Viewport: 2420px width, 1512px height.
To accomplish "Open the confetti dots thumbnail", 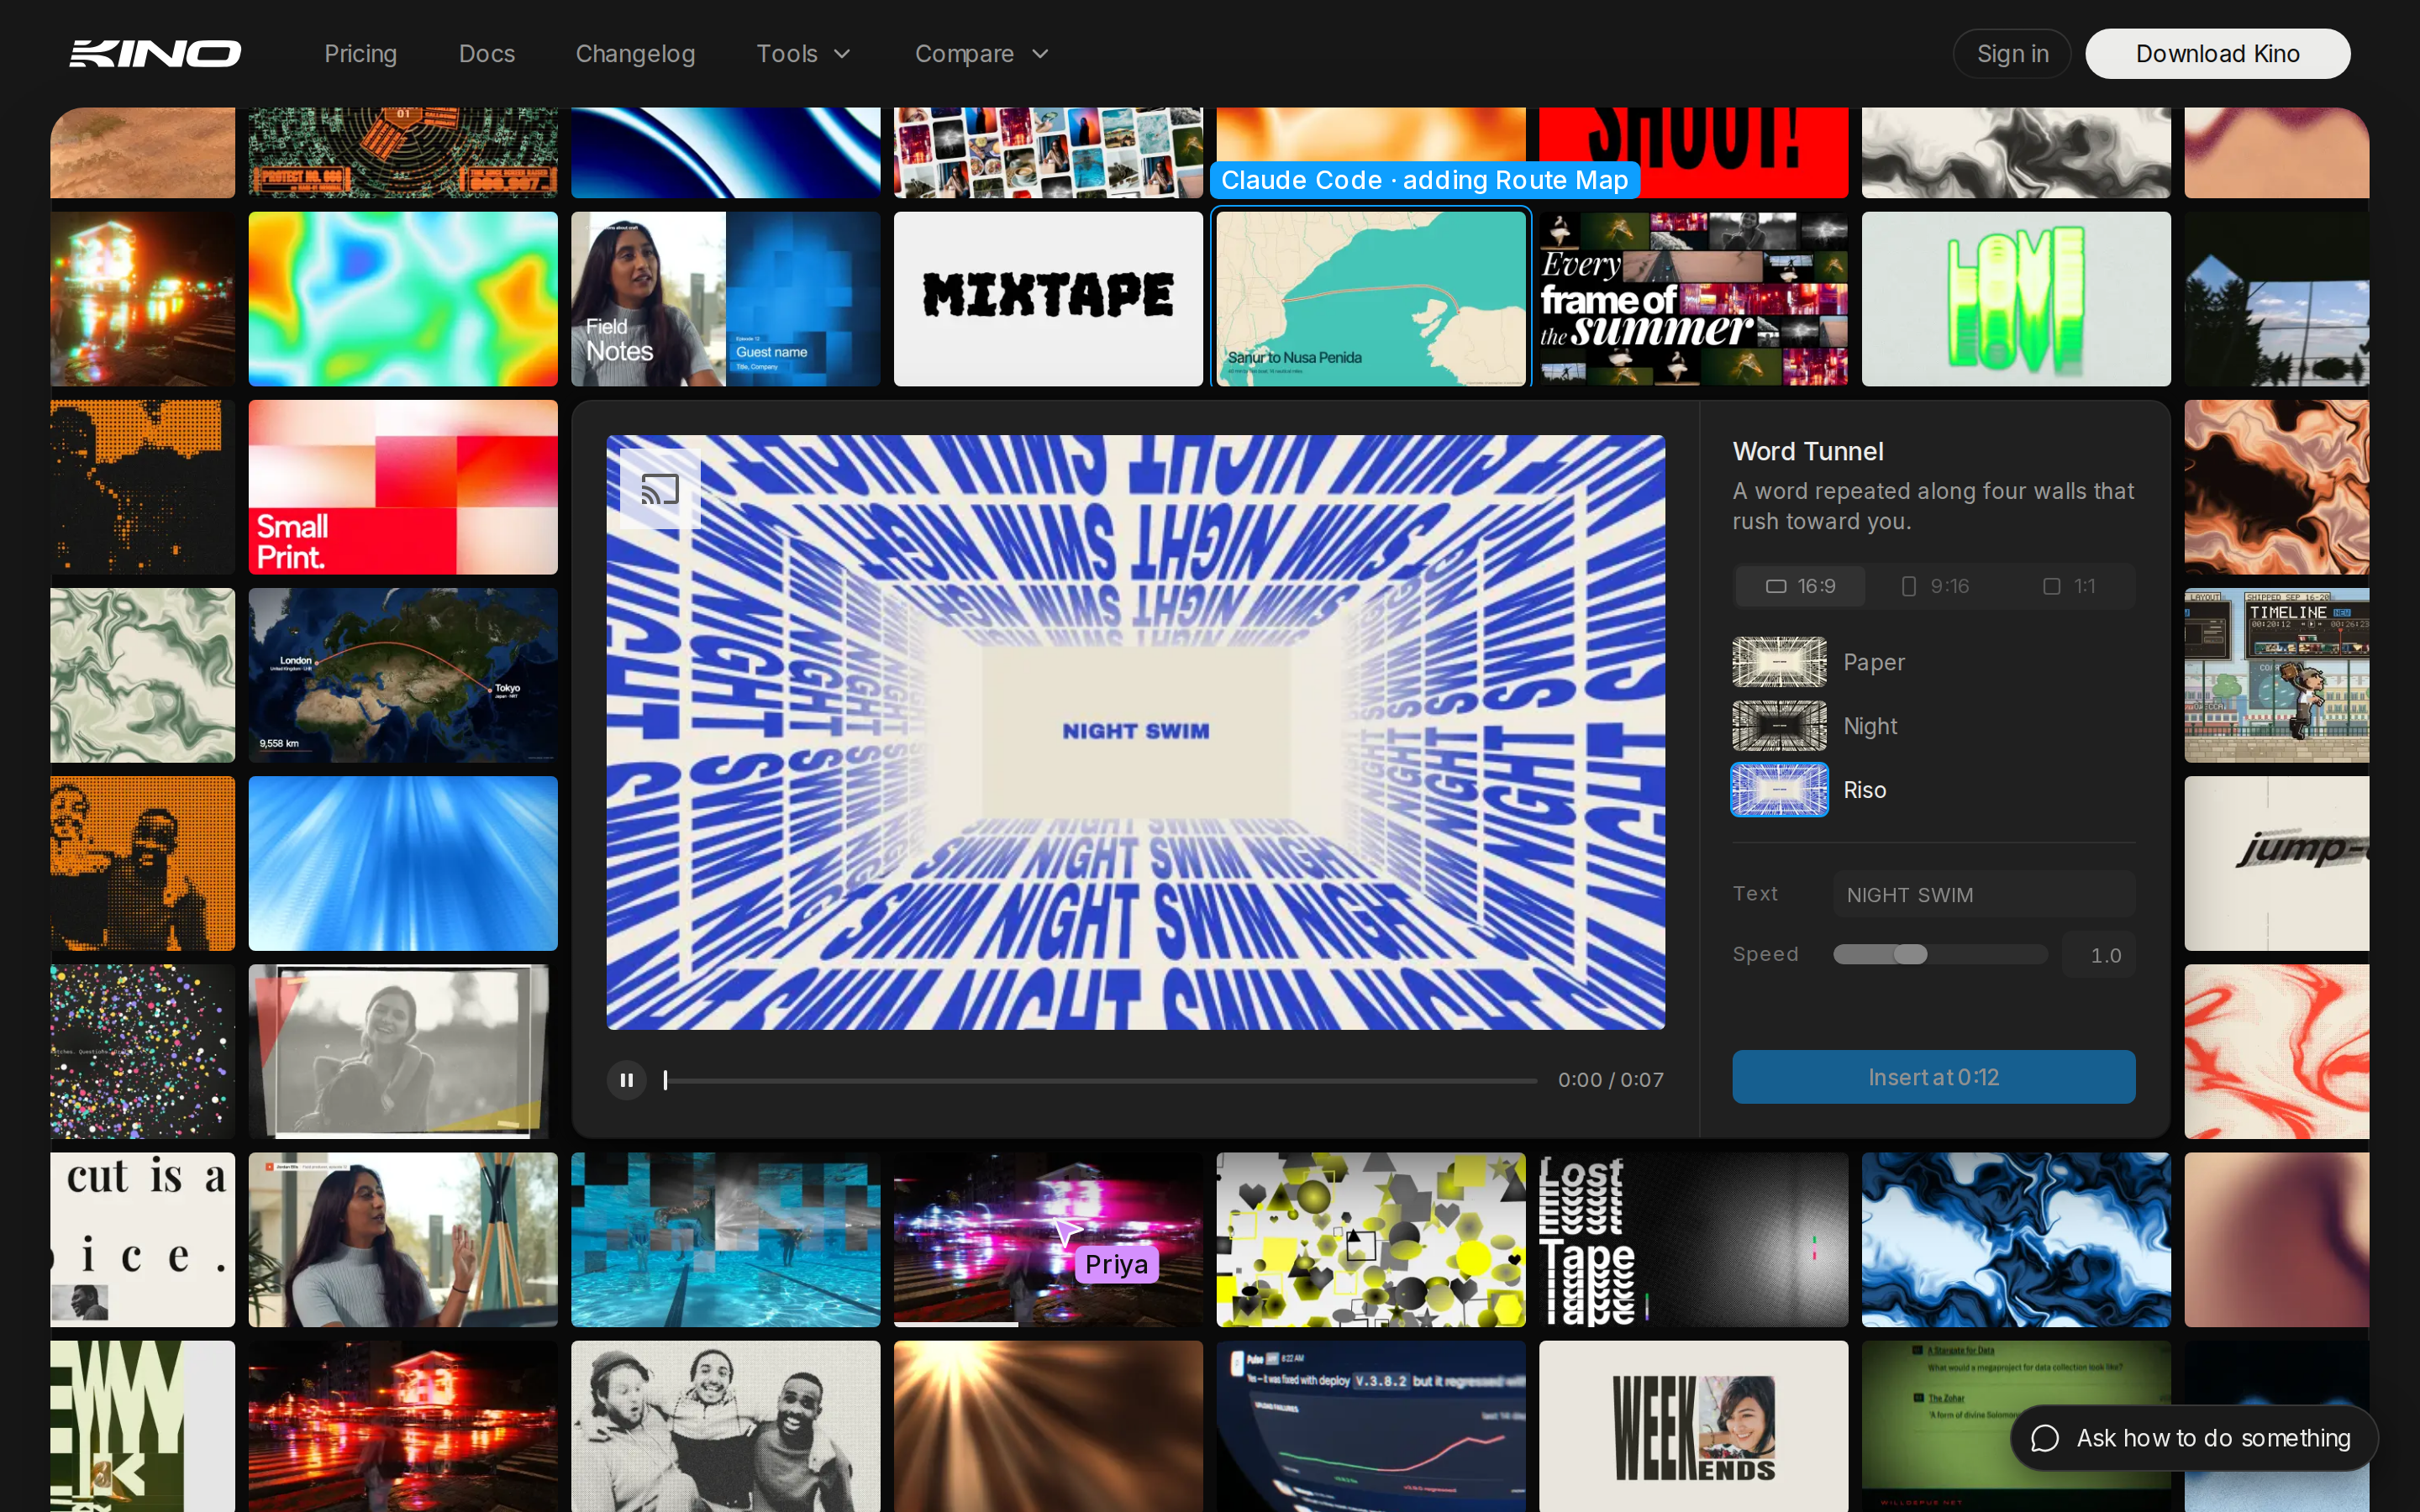I will point(143,1051).
